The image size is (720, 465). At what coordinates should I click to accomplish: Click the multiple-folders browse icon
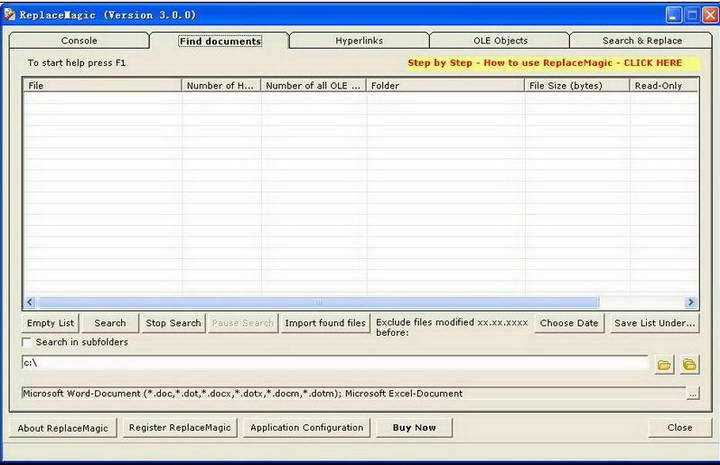(x=689, y=364)
